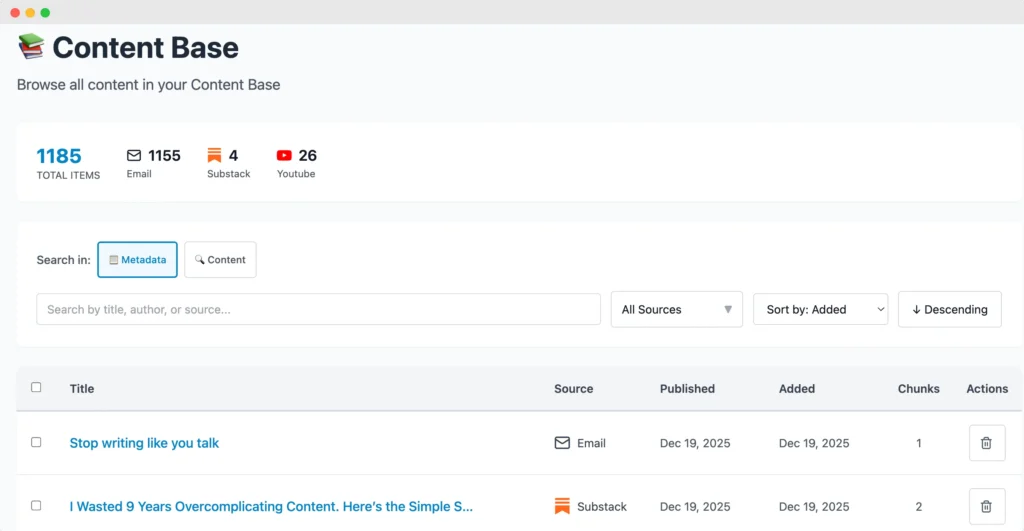Click the Published column header
The height and width of the screenshot is (531, 1024).
[687, 388]
